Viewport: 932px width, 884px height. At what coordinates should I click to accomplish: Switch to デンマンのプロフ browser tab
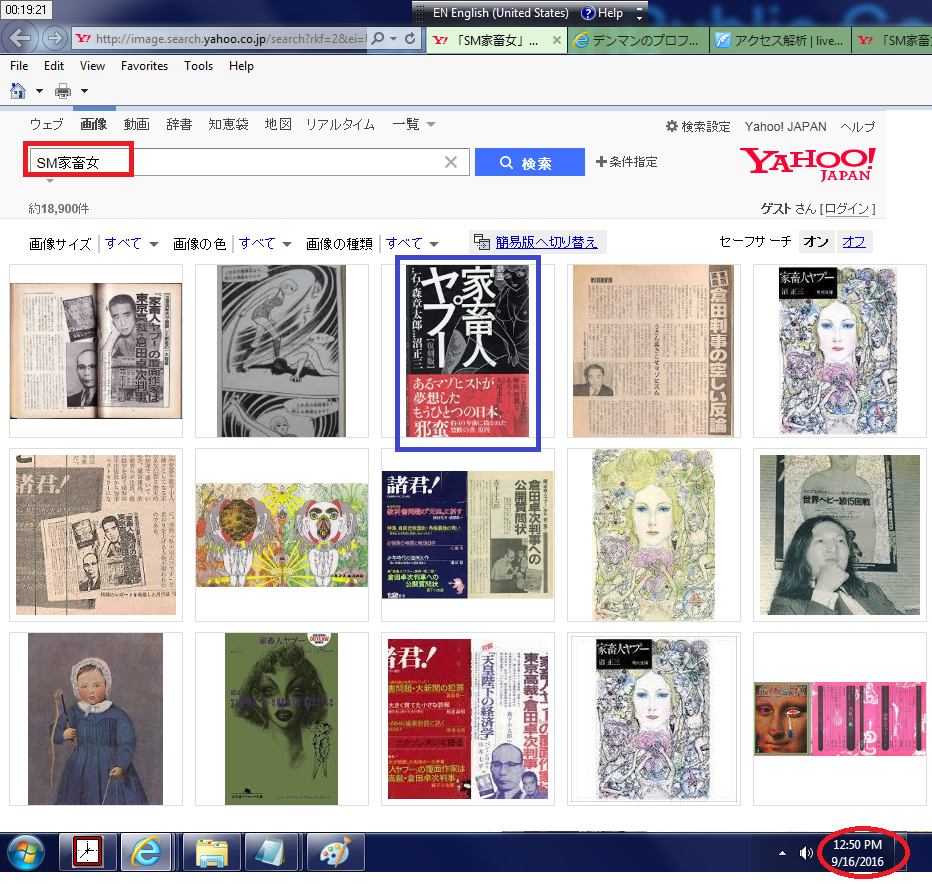point(638,40)
